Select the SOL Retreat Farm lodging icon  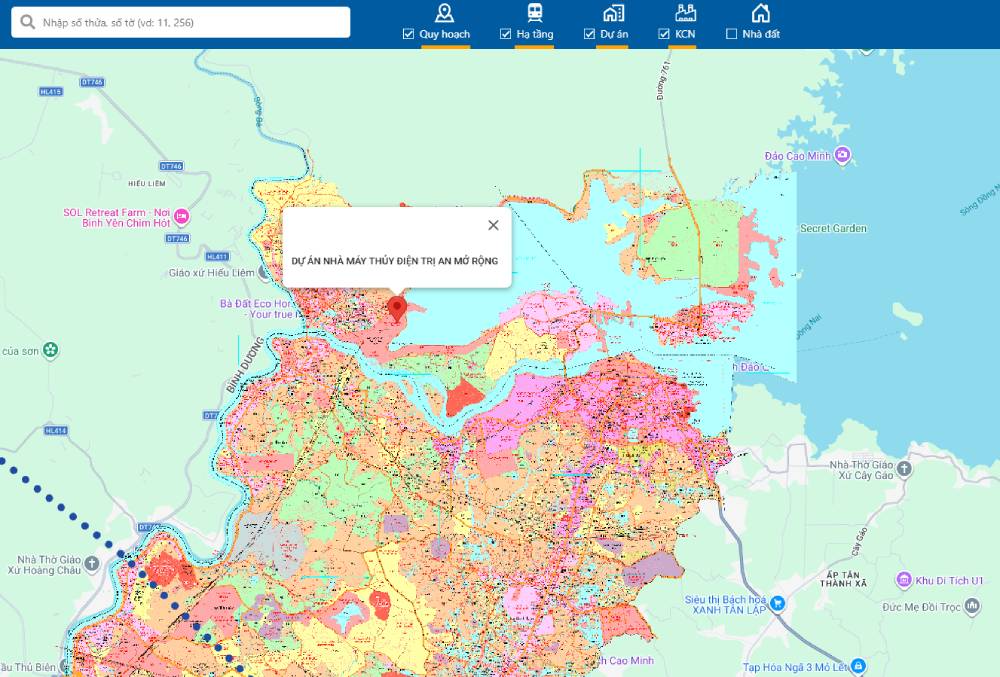tap(181, 216)
